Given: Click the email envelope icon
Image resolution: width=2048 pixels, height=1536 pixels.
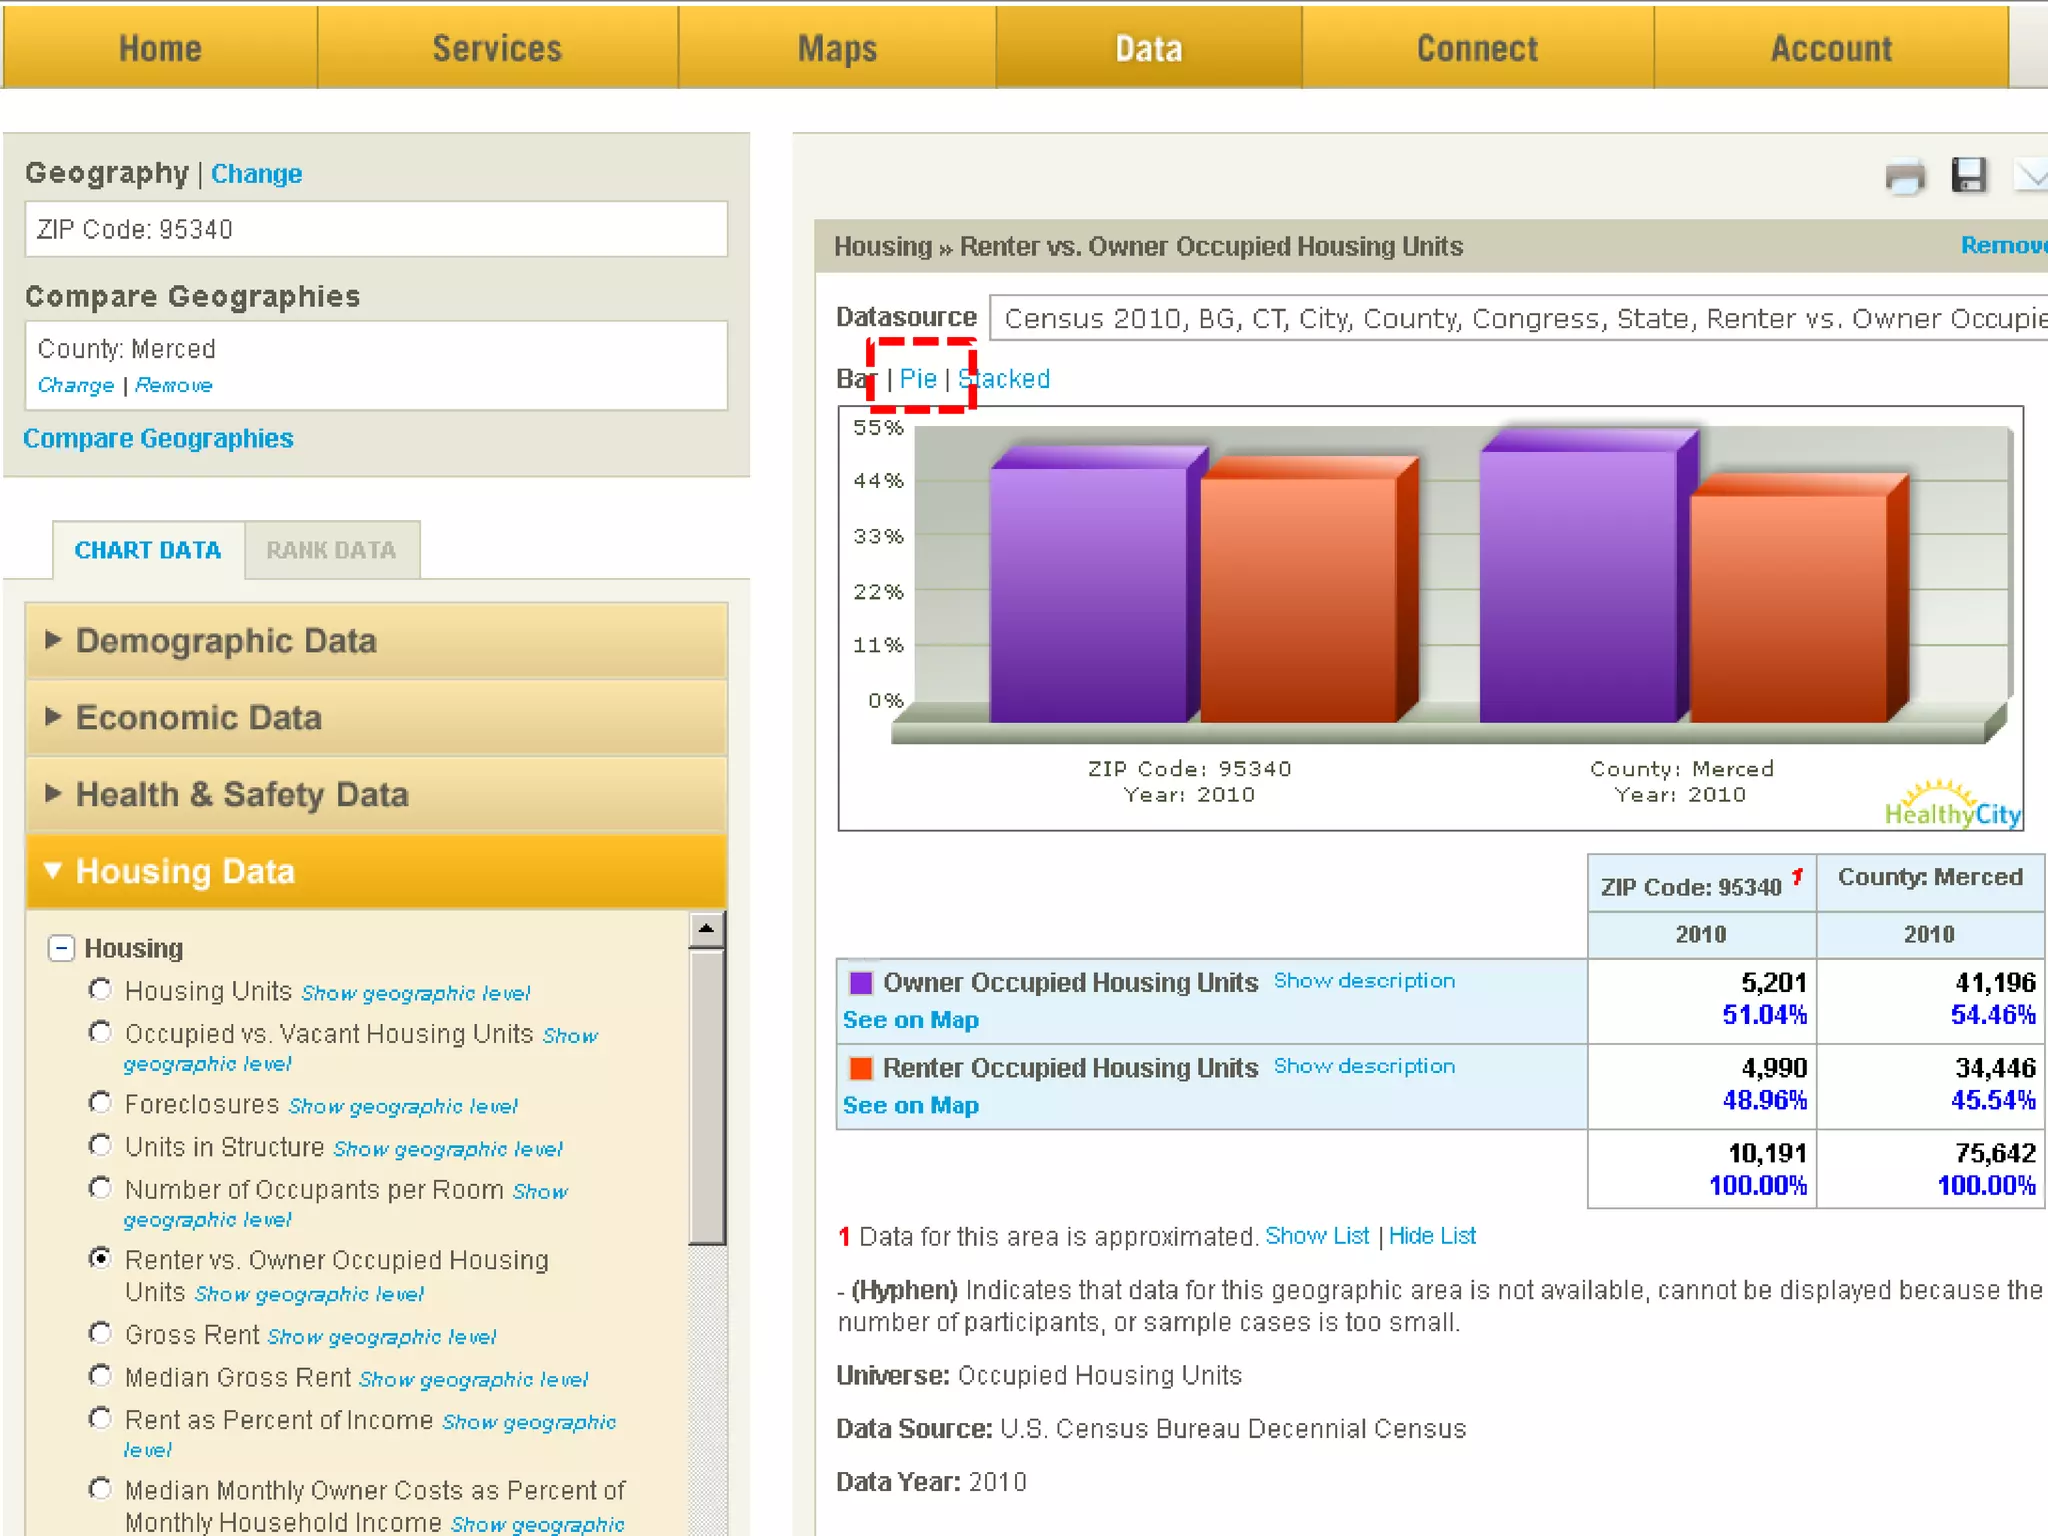Looking at the screenshot, I should pos(2031,175).
